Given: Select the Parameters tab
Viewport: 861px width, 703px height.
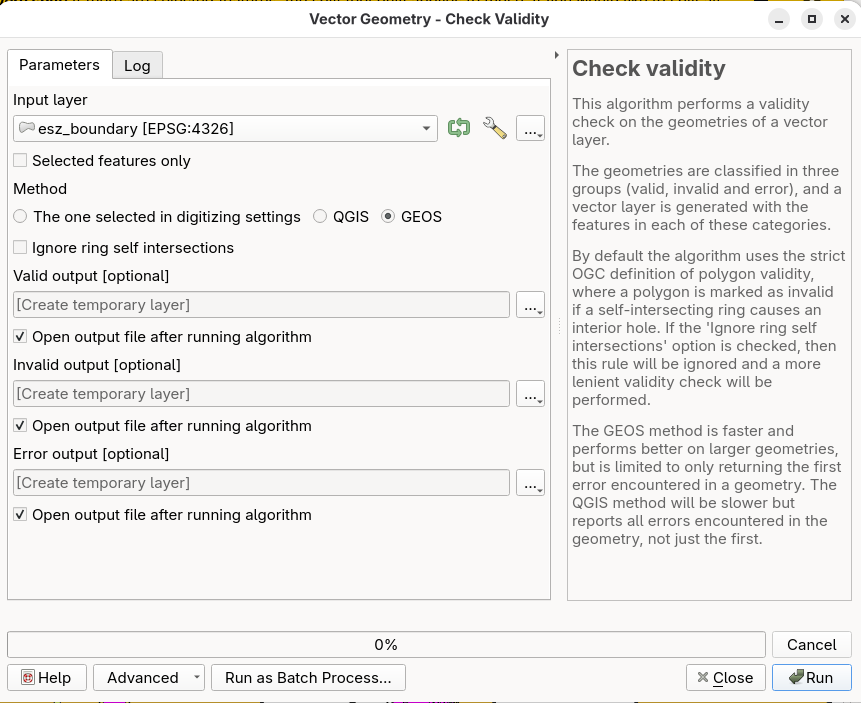Looking at the screenshot, I should (x=59, y=65).
